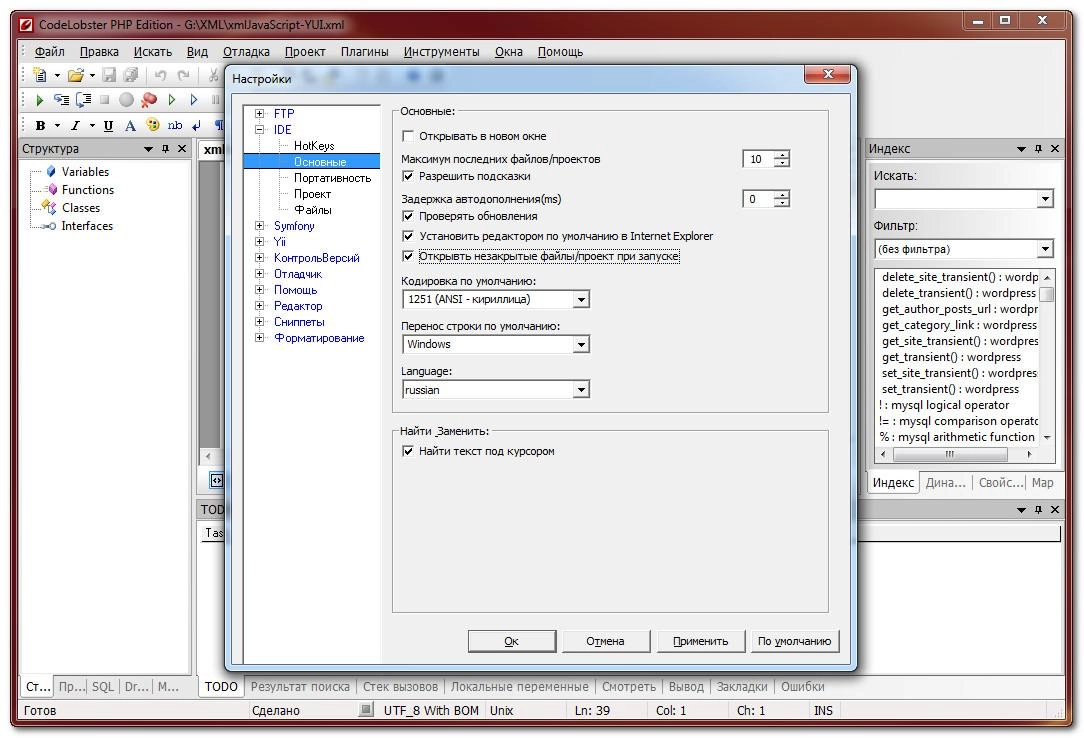Viewport: 1084px width, 738px height.
Task: Click the Ок button
Action: (x=512, y=641)
